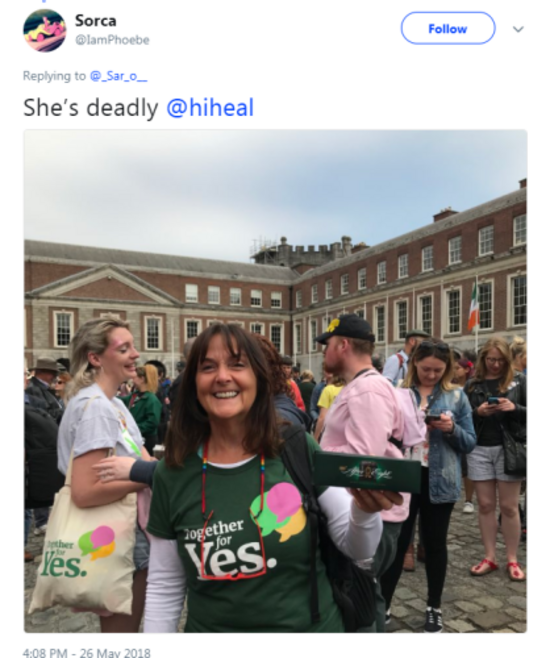The width and height of the screenshot is (550, 658).
Task: Open Sorca's round profile avatar
Action: [x=44, y=30]
